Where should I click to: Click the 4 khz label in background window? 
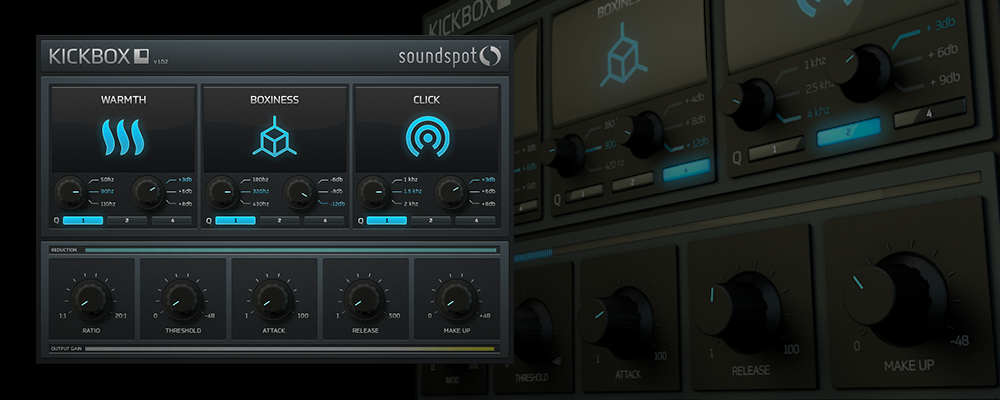816,110
